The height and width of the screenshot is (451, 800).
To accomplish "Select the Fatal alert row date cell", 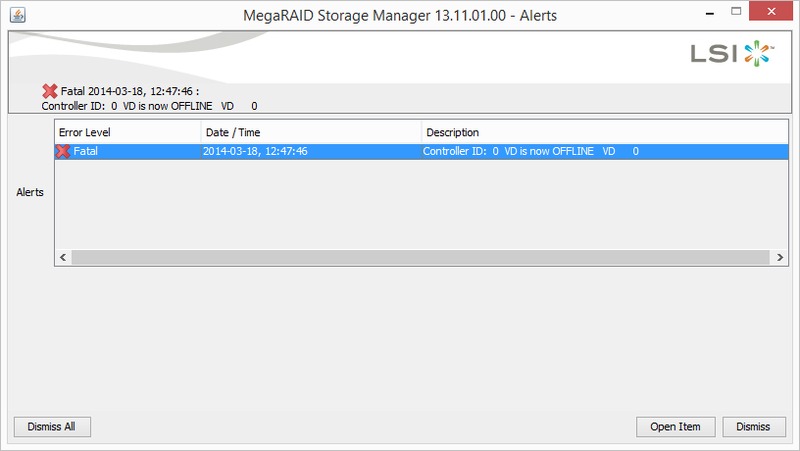I will (x=255, y=151).
